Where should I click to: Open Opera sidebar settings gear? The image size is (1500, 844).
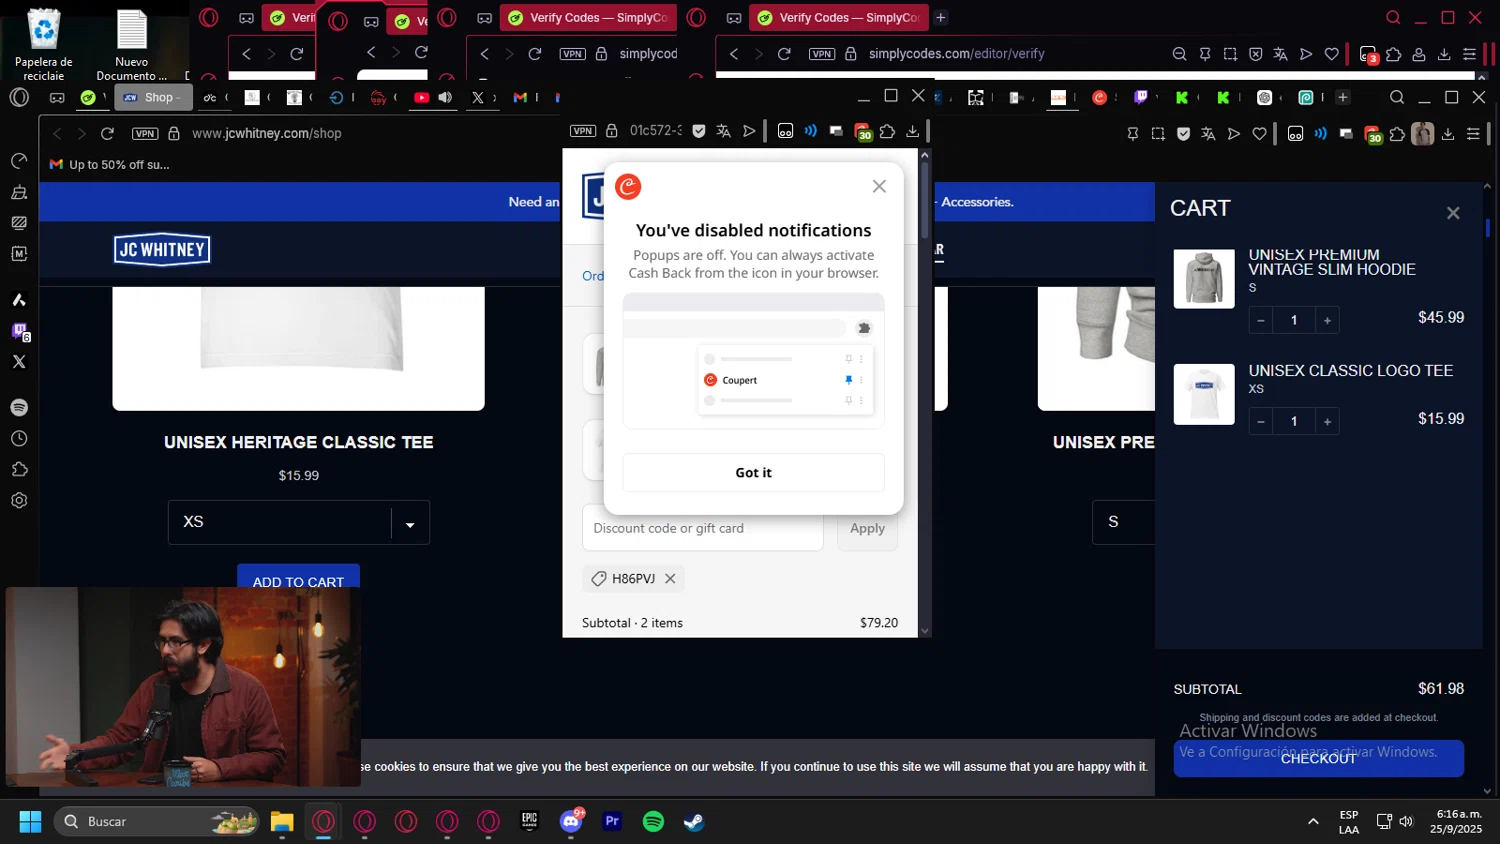(19, 501)
